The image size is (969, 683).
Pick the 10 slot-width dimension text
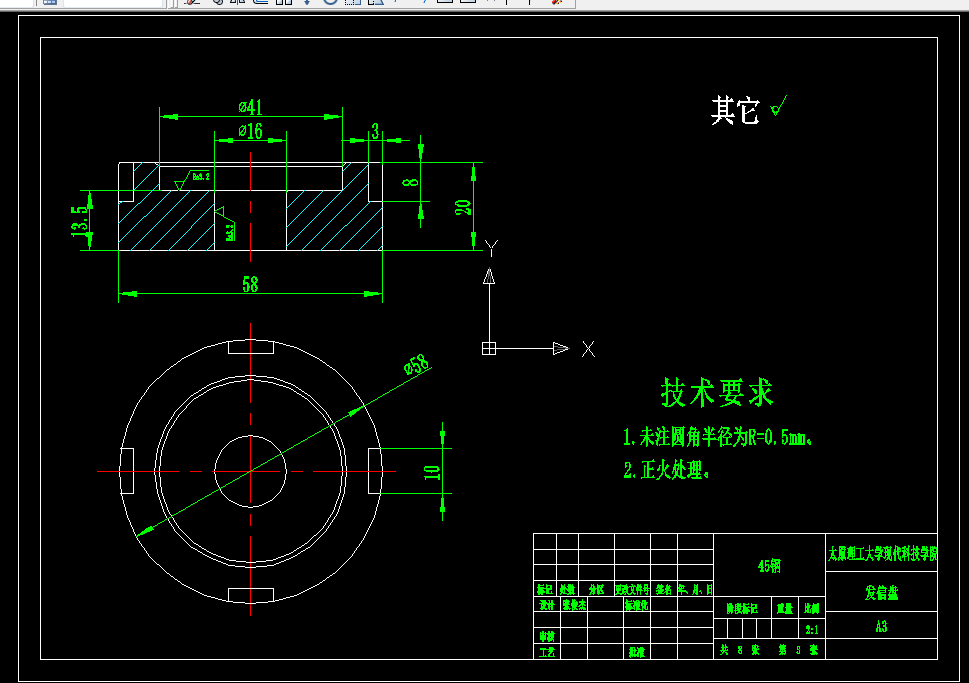click(x=431, y=472)
